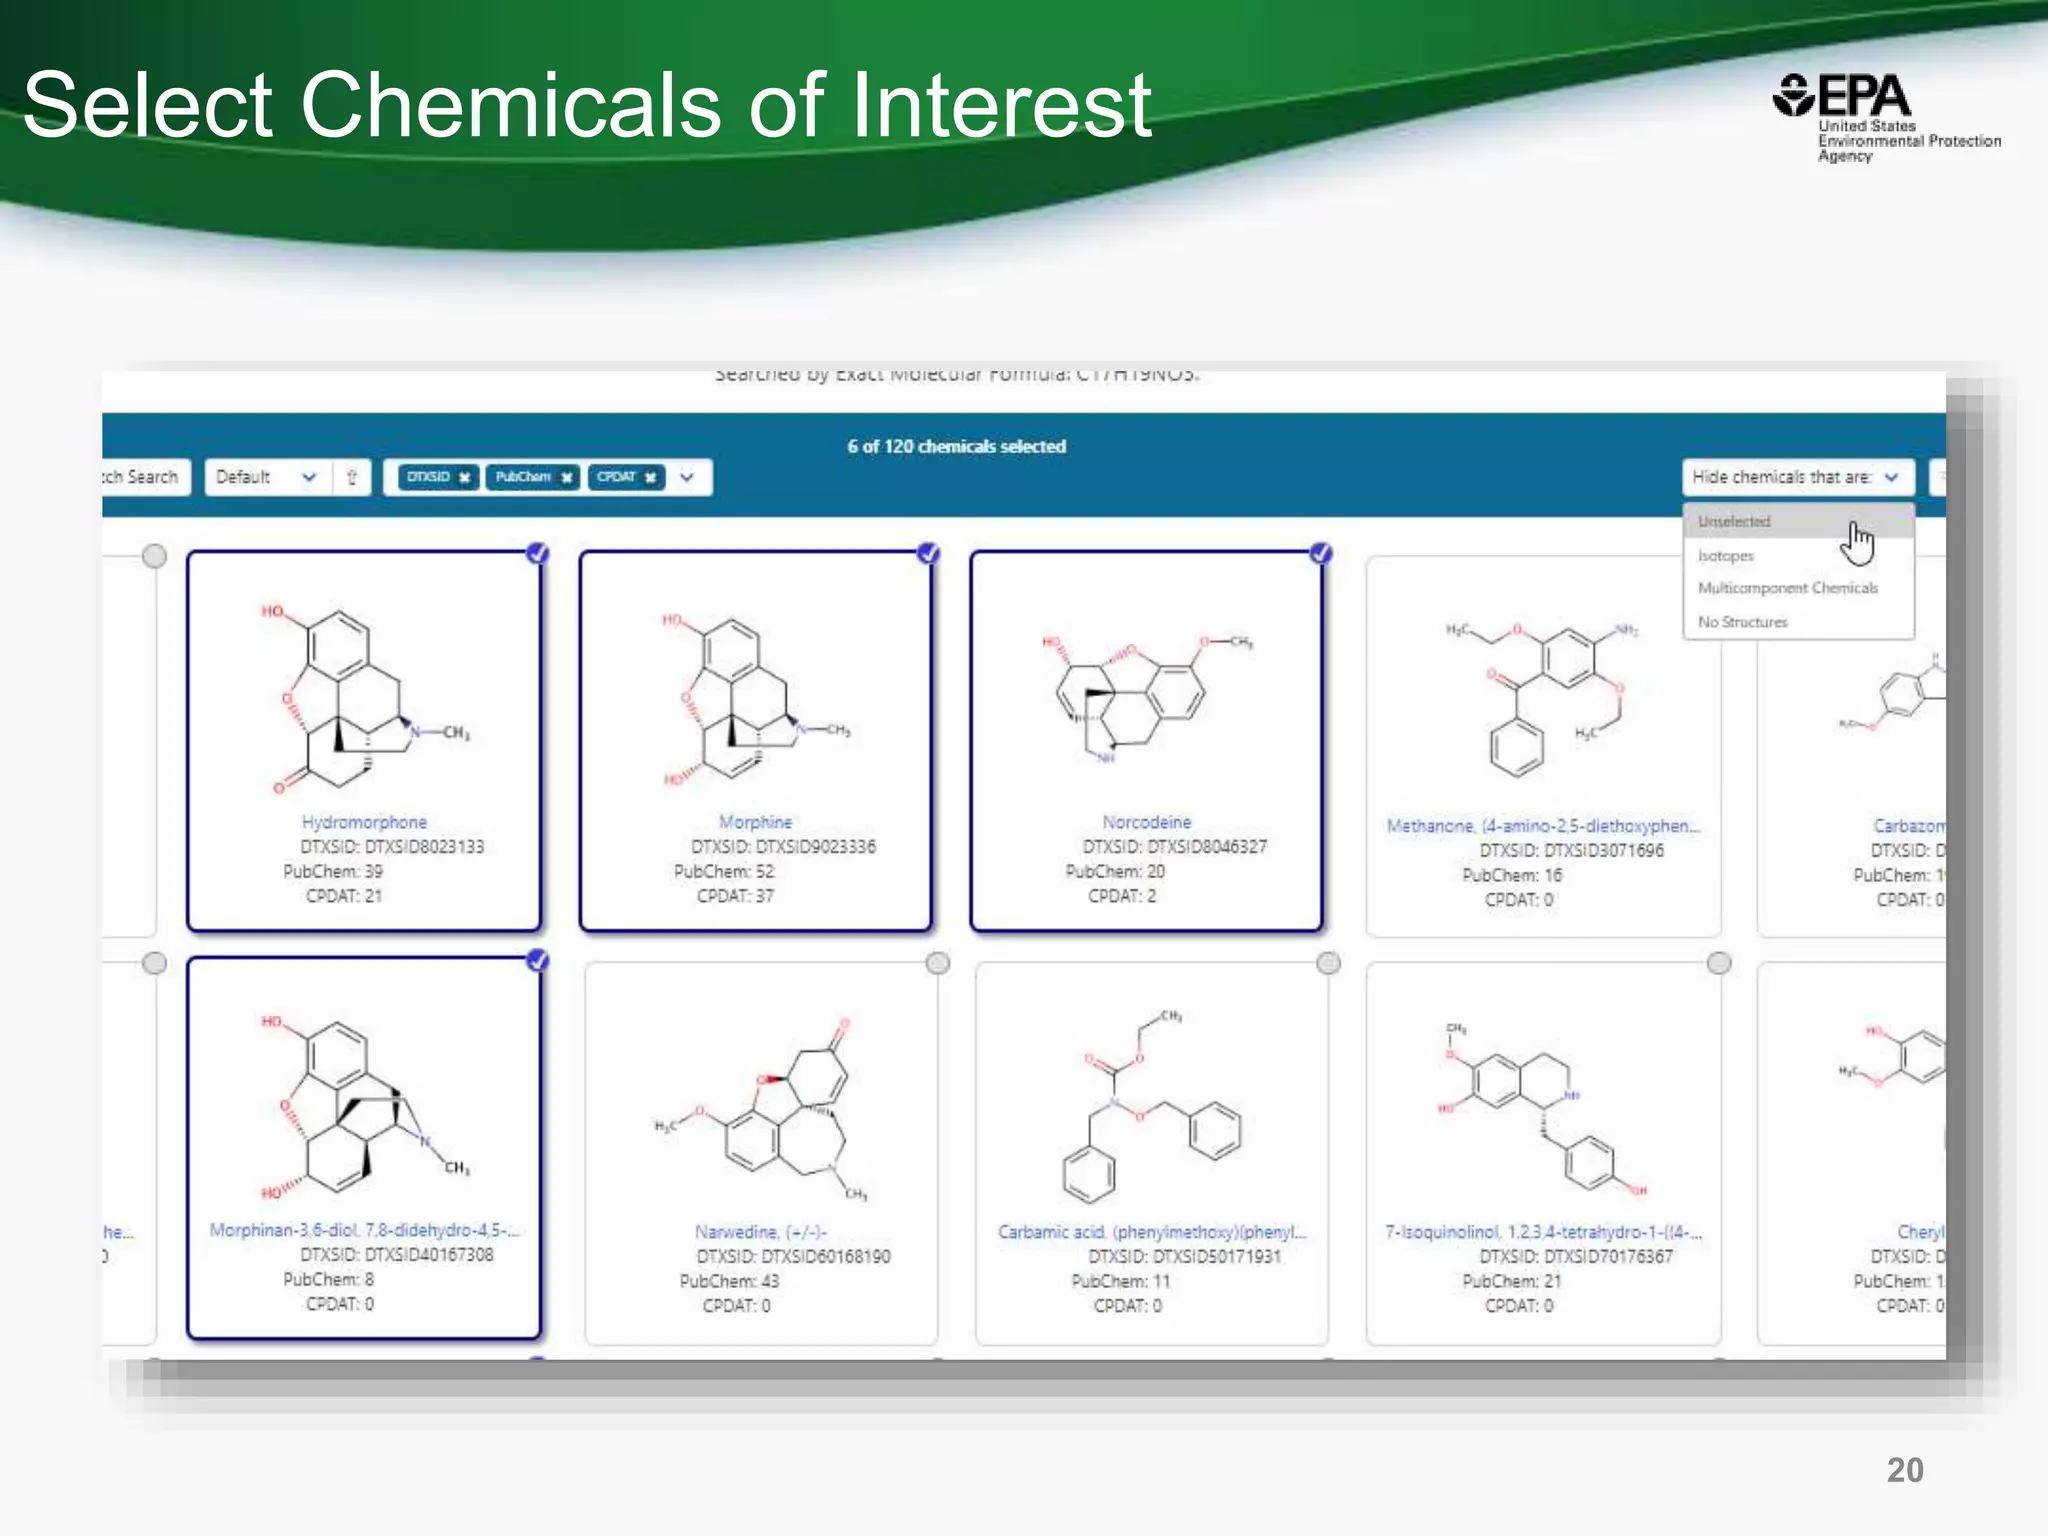Deselect the Morphine card checkmark
Image resolution: width=2048 pixels, height=1536 pixels.
click(x=929, y=553)
